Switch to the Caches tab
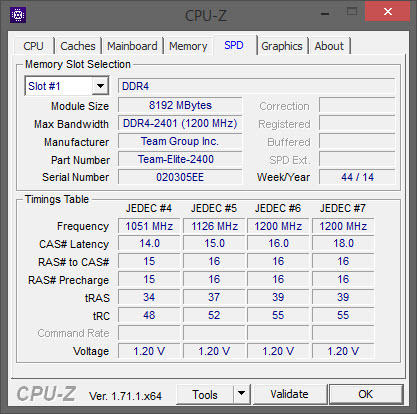Viewport: 417px width, 414px height. (x=78, y=46)
